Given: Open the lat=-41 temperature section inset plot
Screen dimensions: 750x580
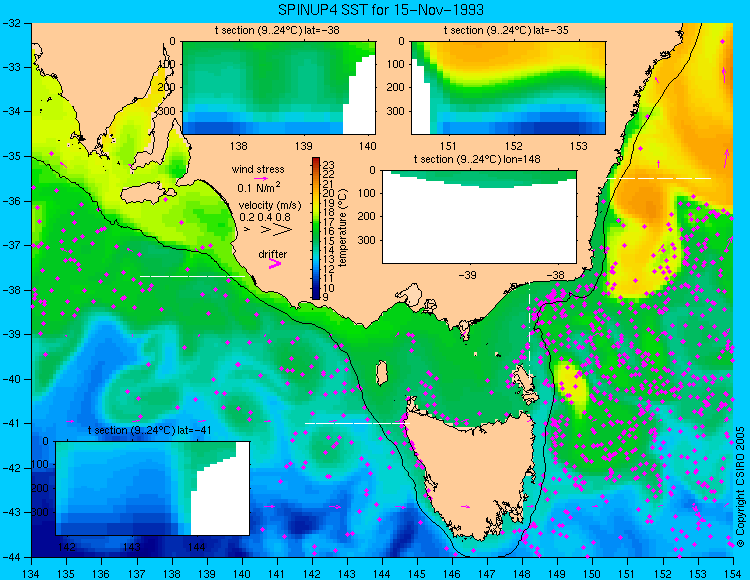Looking at the screenshot, I should [x=153, y=488].
